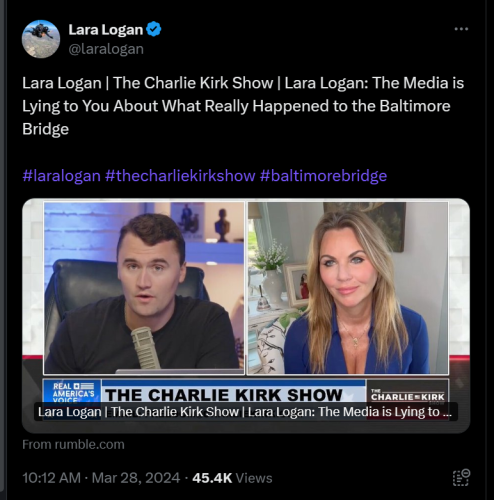Screen dimensions: 494x500
Task: Click the link card title caption overlay
Action: point(246,412)
